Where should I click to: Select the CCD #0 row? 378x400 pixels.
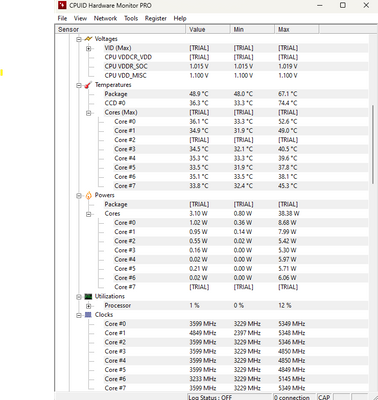[x=235, y=103]
